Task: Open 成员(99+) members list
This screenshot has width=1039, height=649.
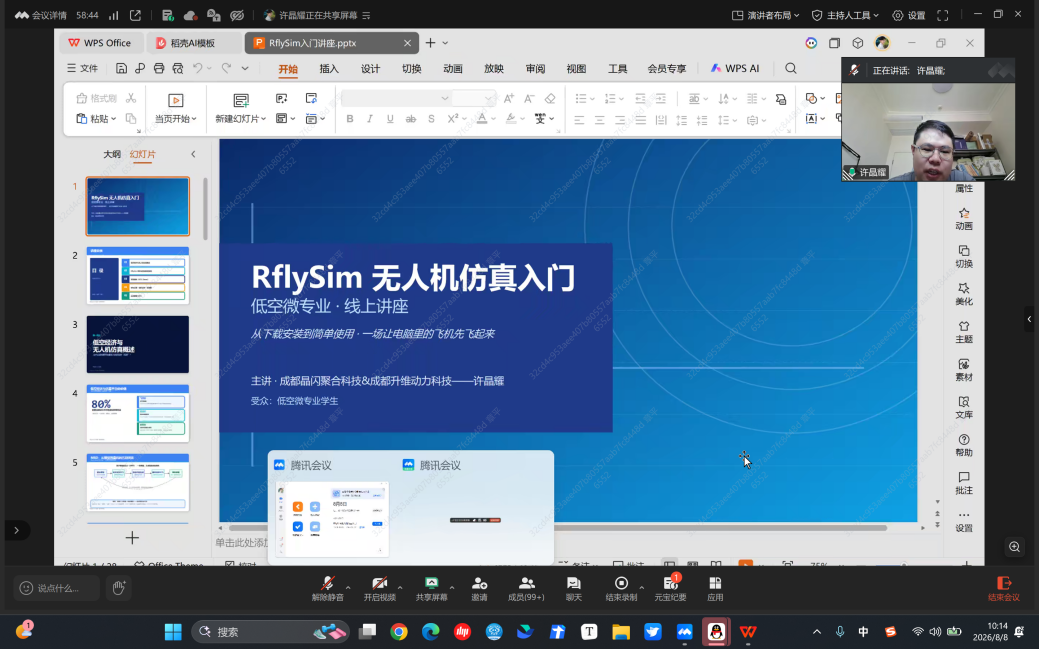Action: [x=526, y=588]
